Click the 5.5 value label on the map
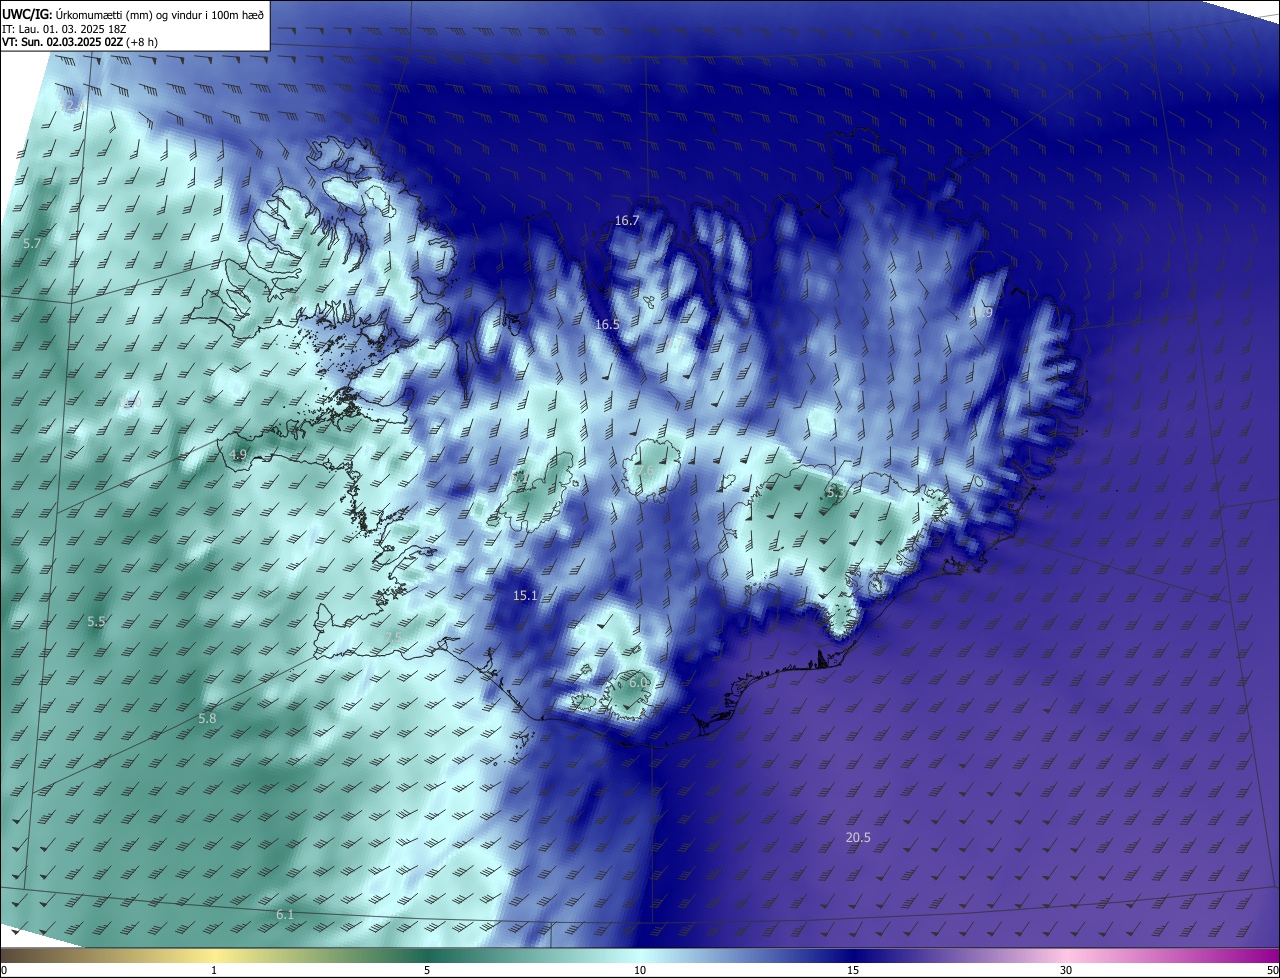 96,621
